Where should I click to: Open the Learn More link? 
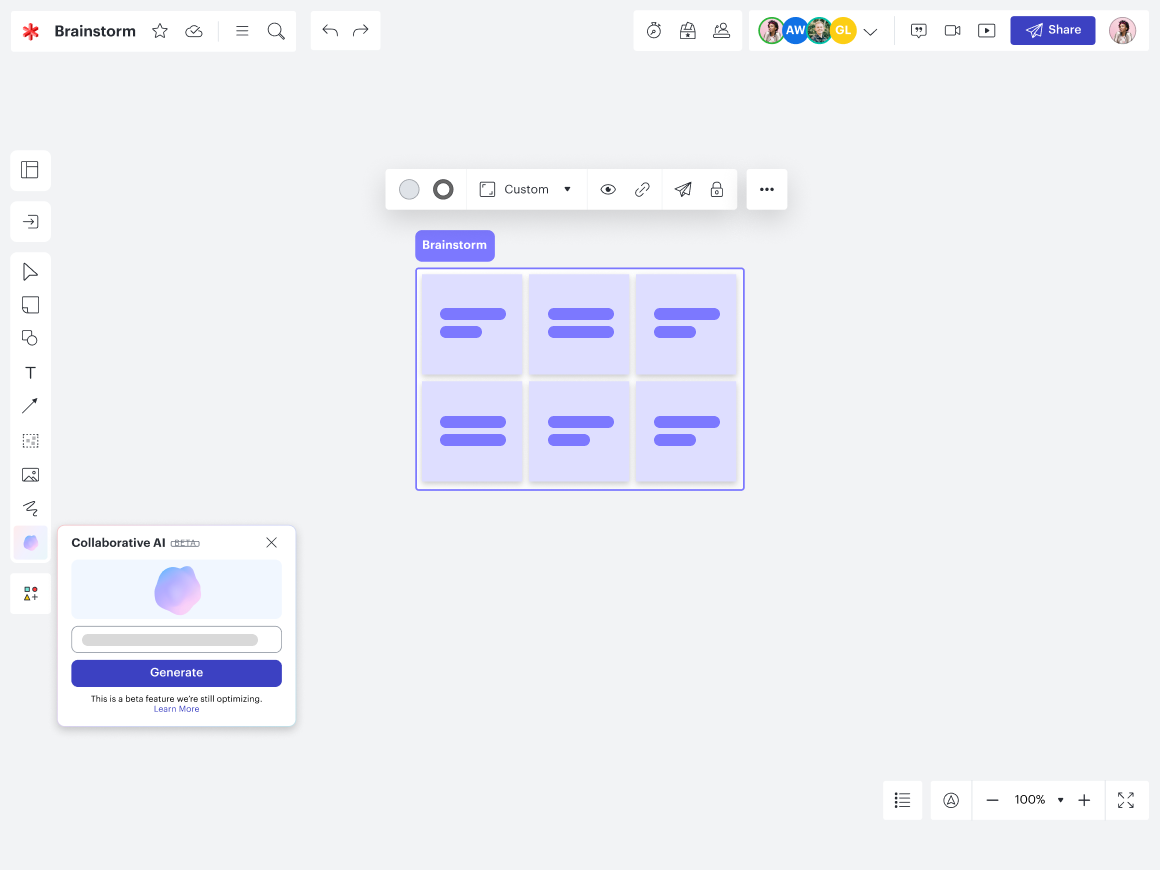pyautogui.click(x=176, y=710)
